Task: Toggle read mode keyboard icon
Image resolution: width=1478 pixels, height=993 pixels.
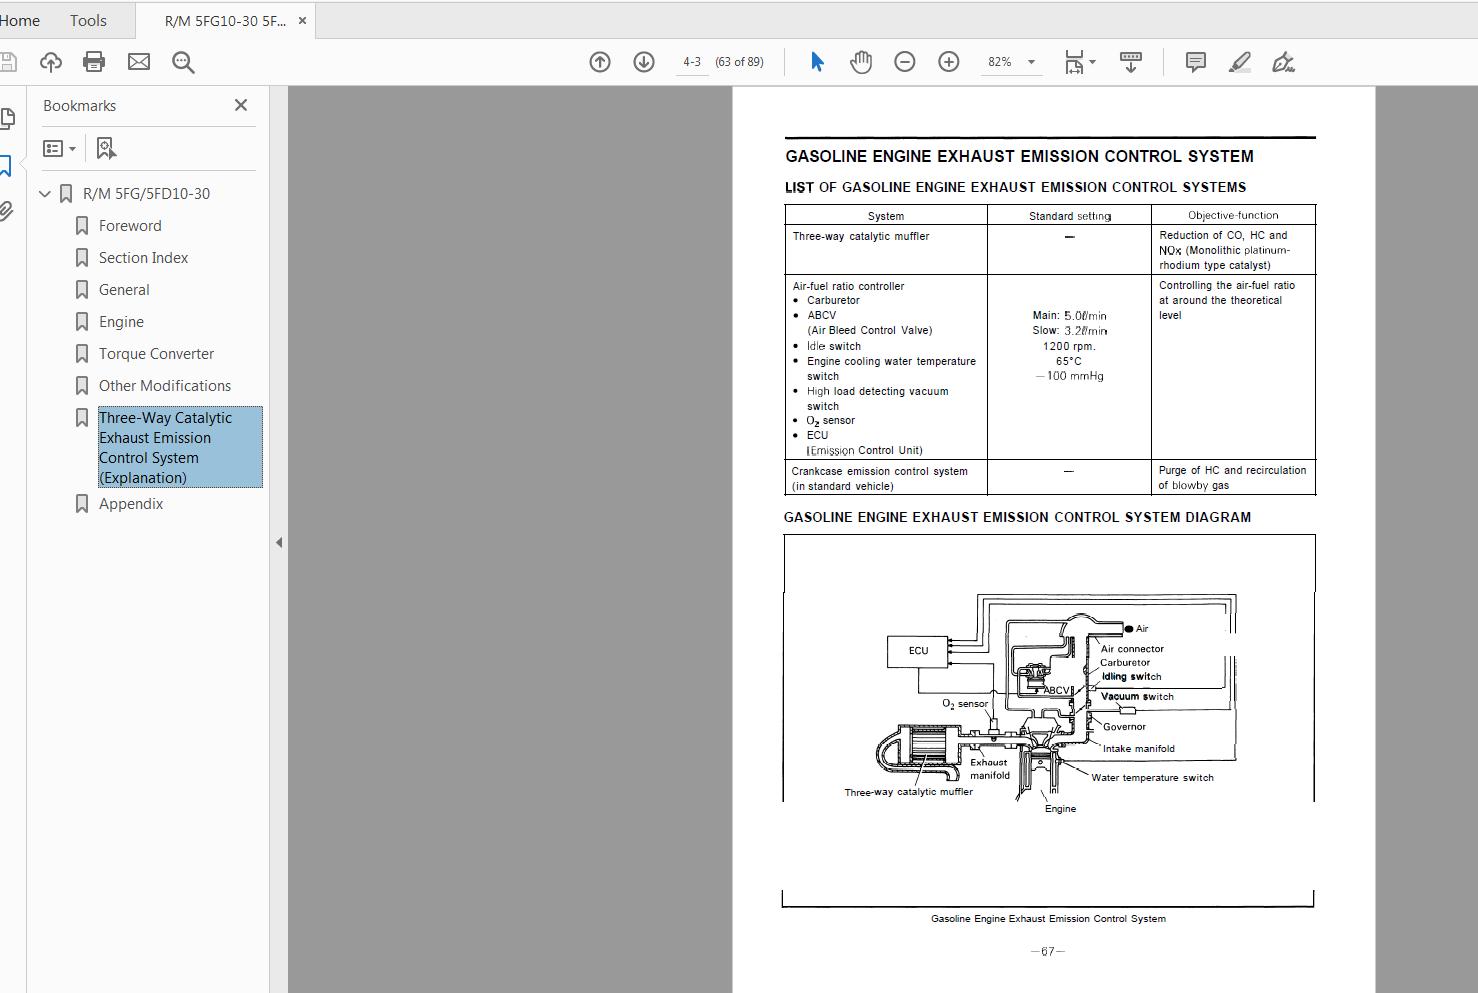Action: [1131, 62]
